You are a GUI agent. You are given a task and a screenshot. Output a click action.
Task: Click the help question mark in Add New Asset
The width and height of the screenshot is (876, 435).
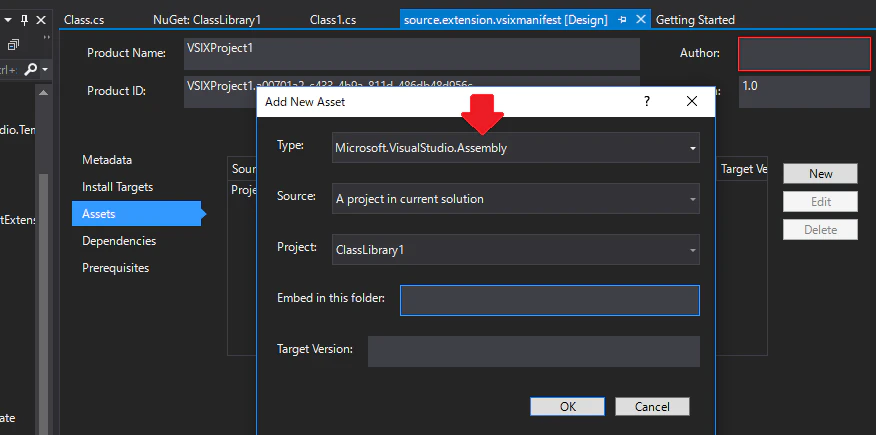(647, 102)
